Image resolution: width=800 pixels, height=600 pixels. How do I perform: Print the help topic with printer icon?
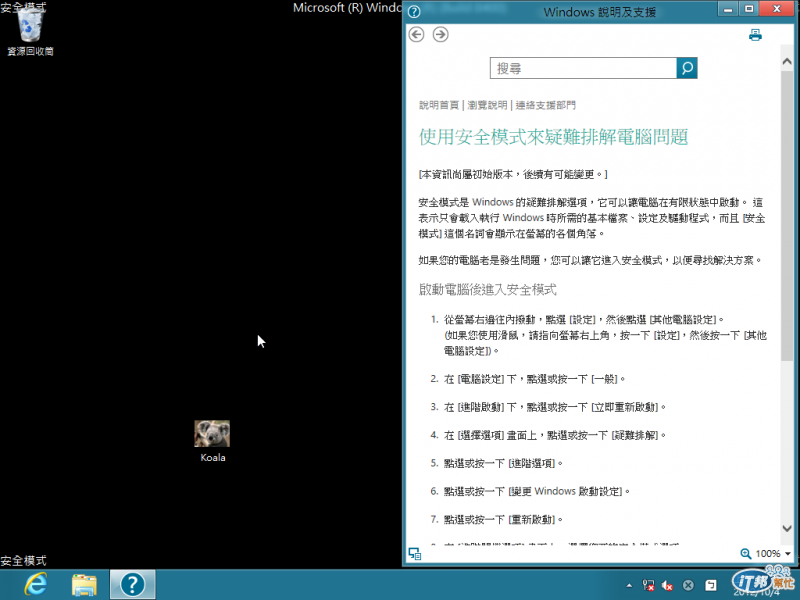click(x=755, y=35)
